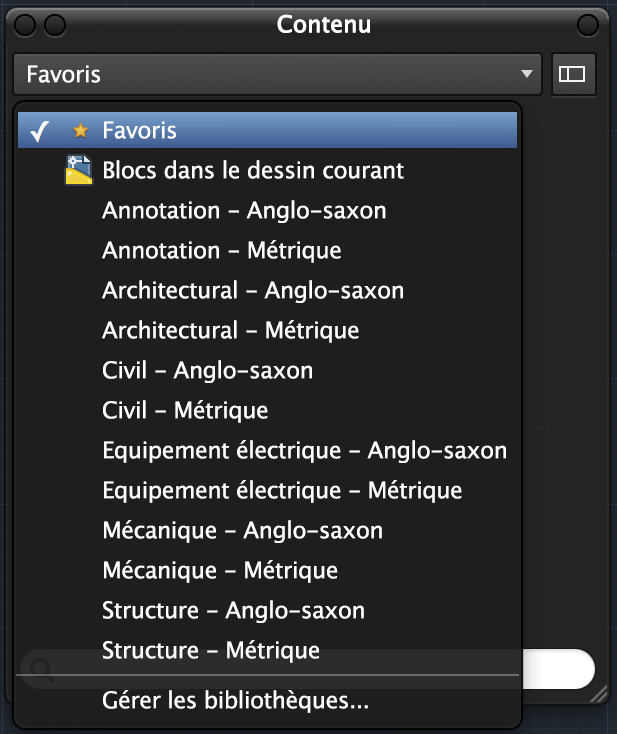Toggle the panel layout view button
Image resolution: width=617 pixels, height=734 pixels.
tap(573, 74)
